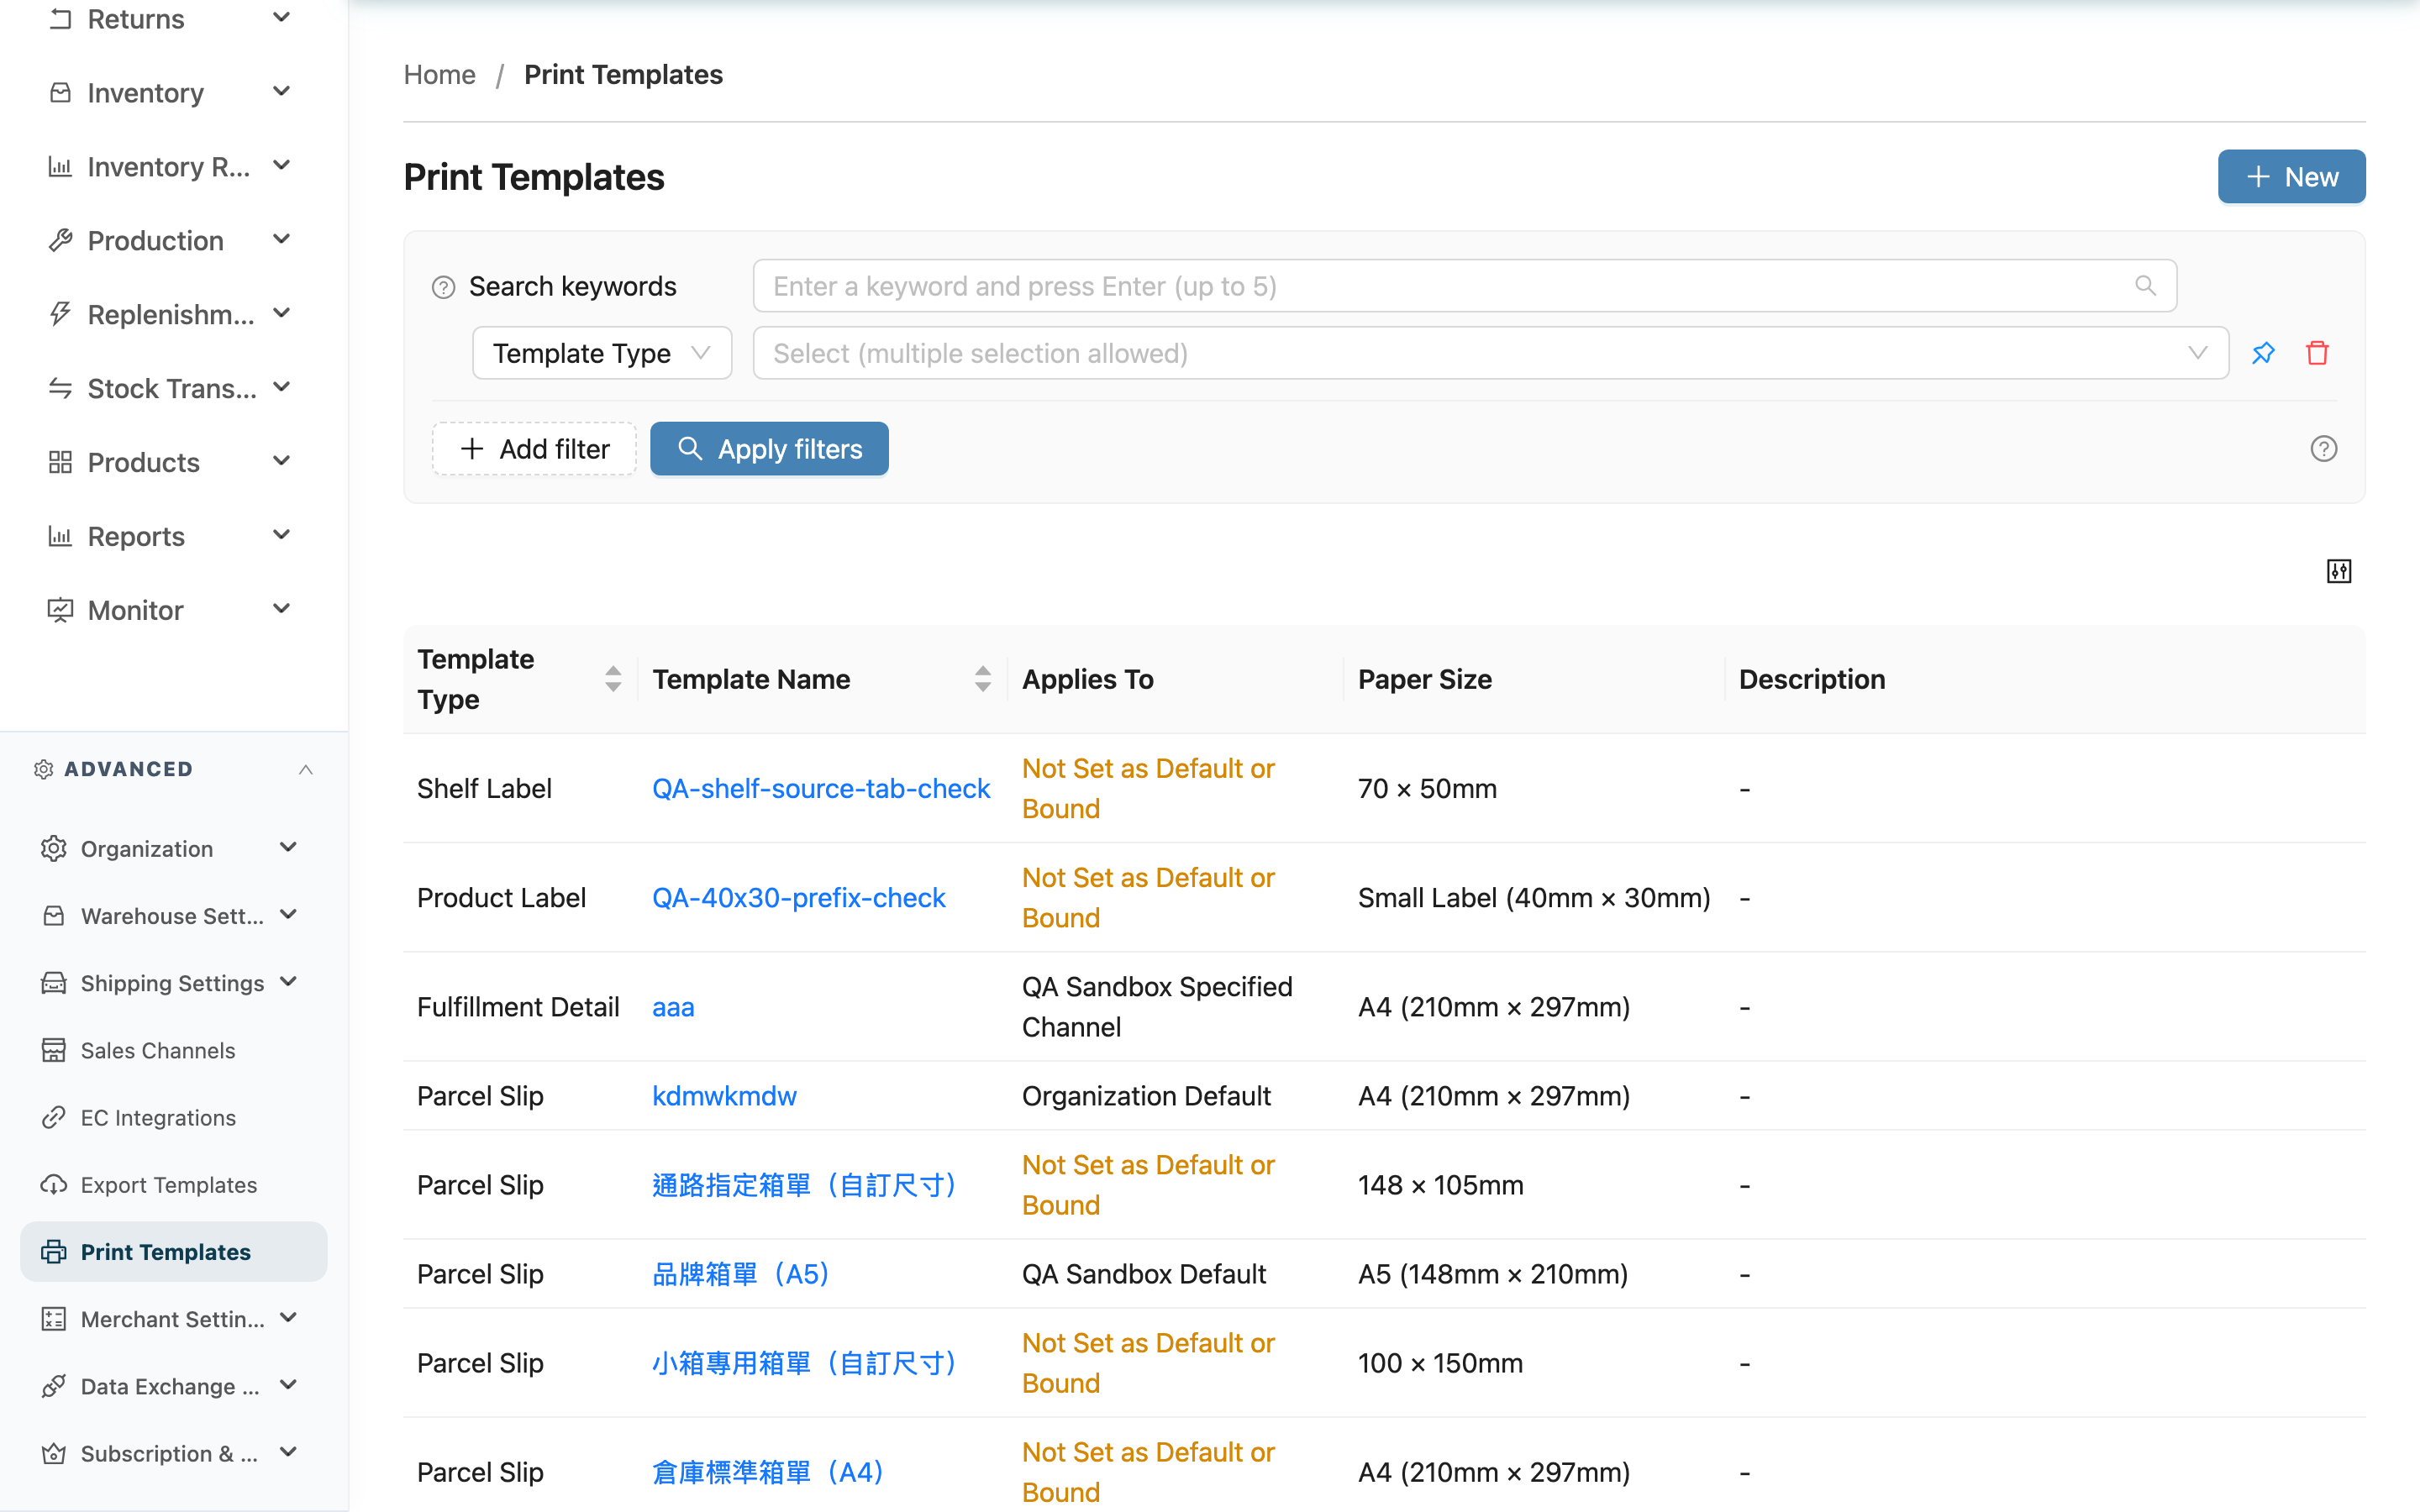Screen dimensions: 2420x1512
Task: Click the Inventory box icon
Action: tap(60, 93)
